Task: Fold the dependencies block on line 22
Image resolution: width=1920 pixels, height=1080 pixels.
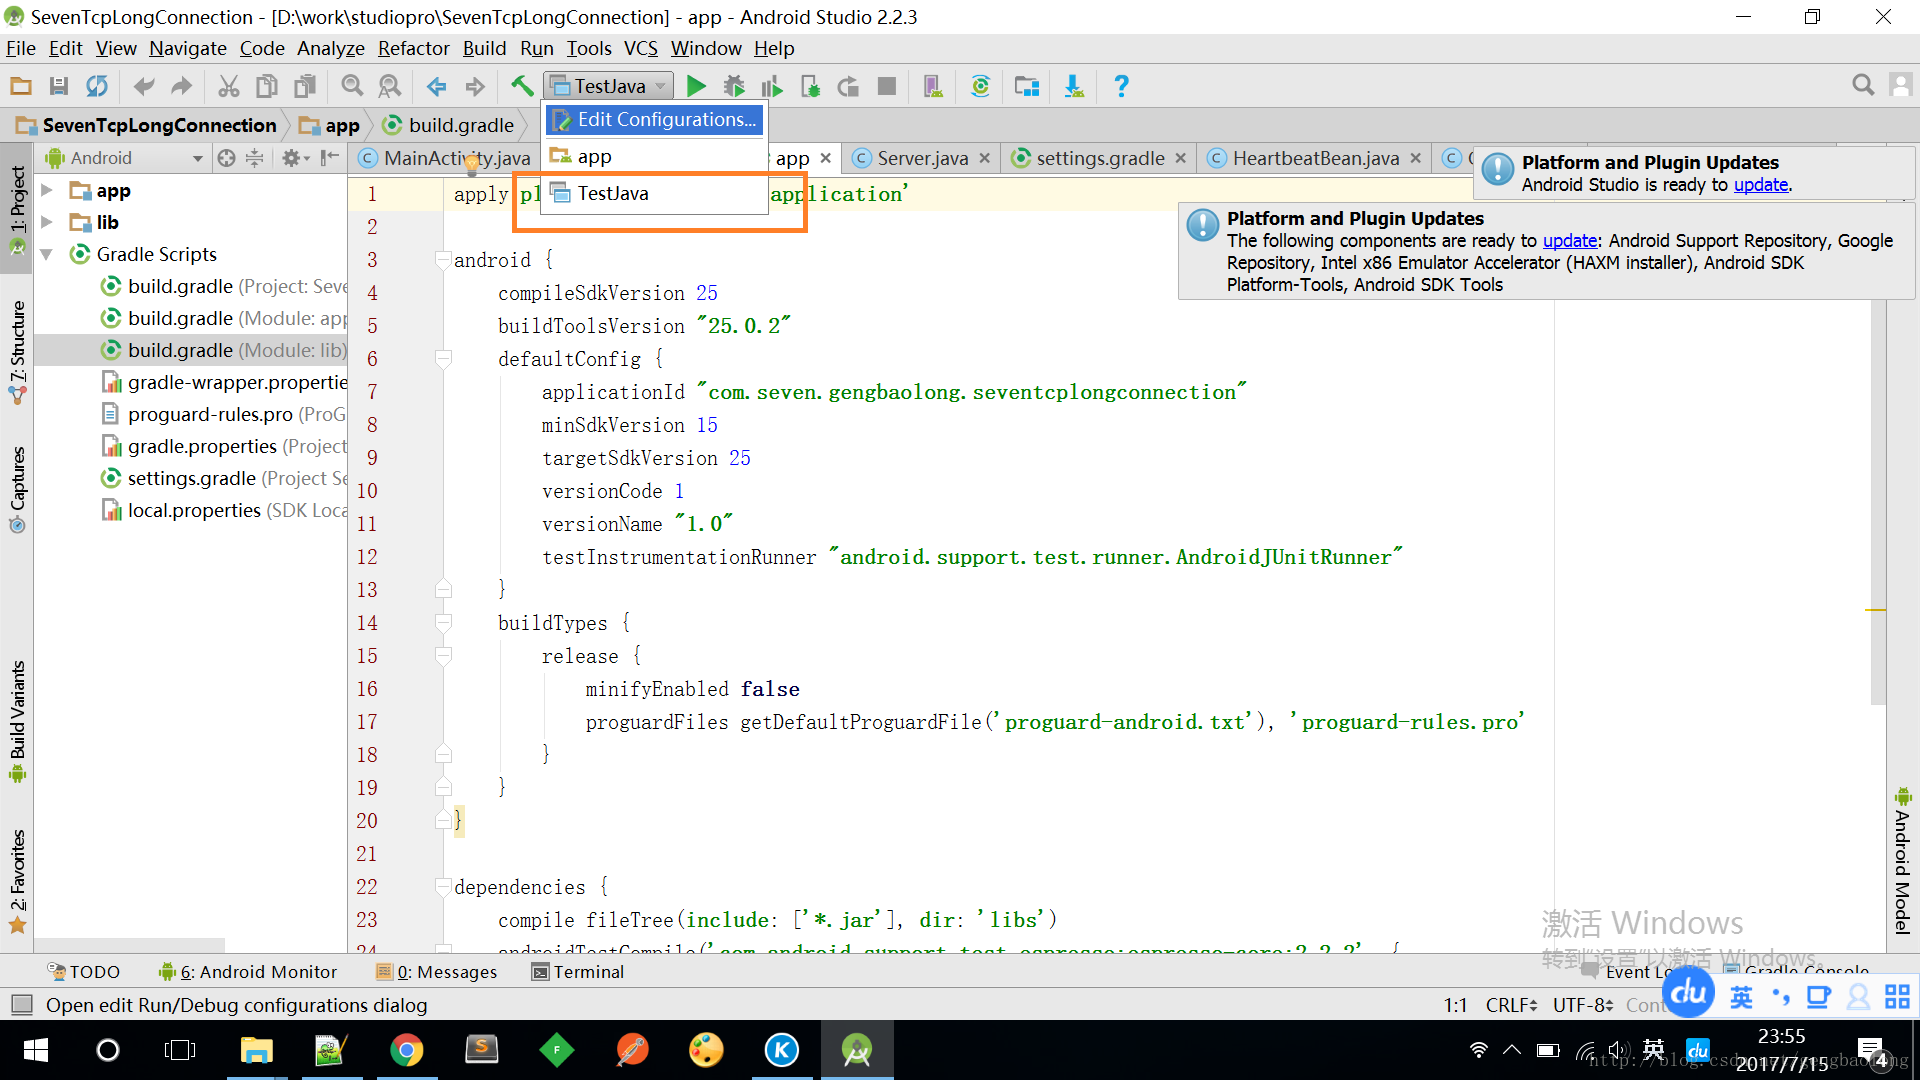Action: click(443, 887)
